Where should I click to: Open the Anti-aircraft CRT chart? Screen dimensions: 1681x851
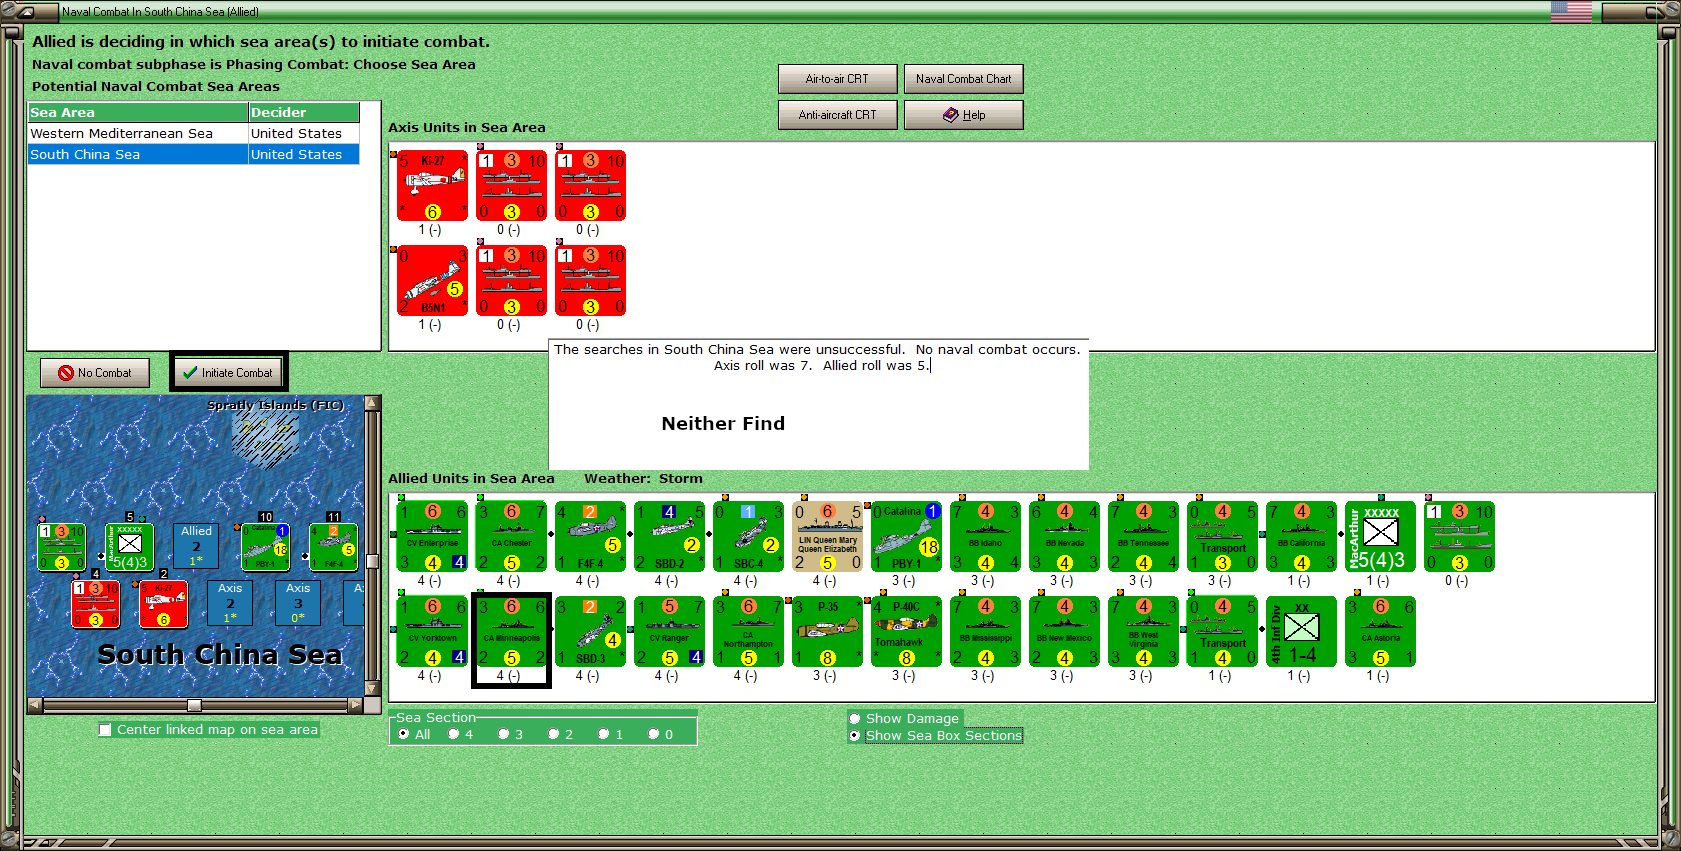(x=837, y=115)
